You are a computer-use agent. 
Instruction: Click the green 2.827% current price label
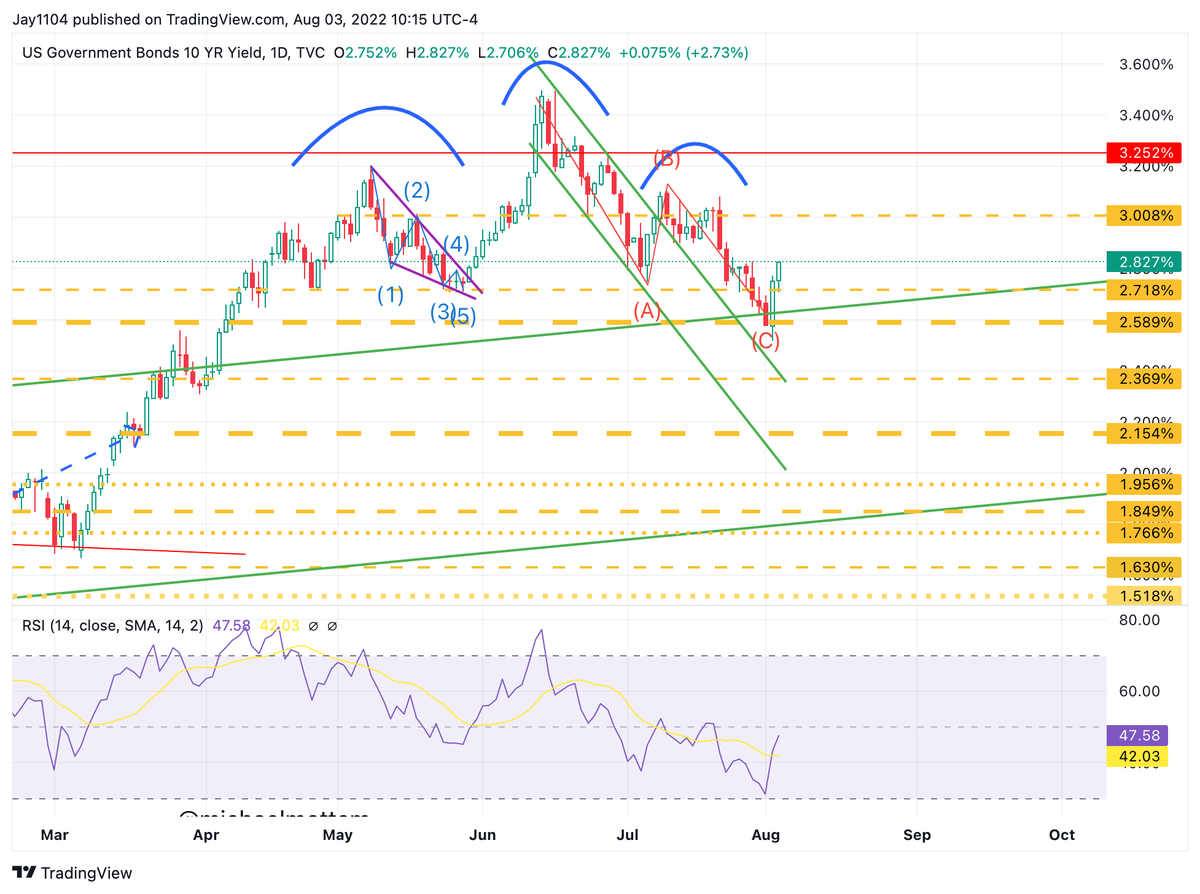tap(1144, 263)
